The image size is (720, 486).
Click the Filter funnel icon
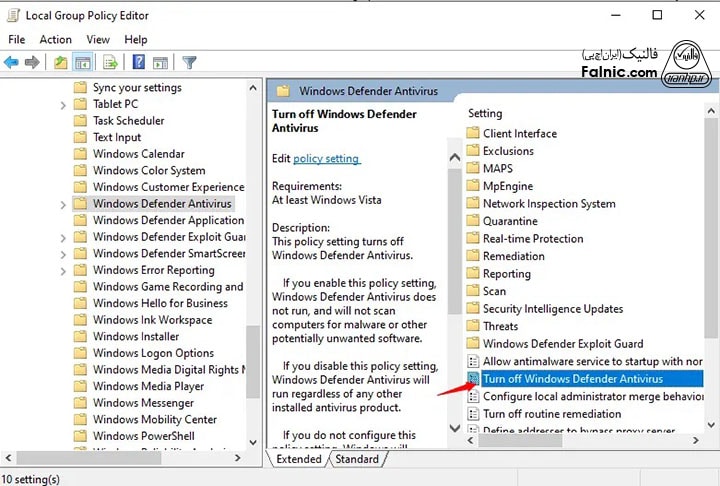tap(189, 62)
